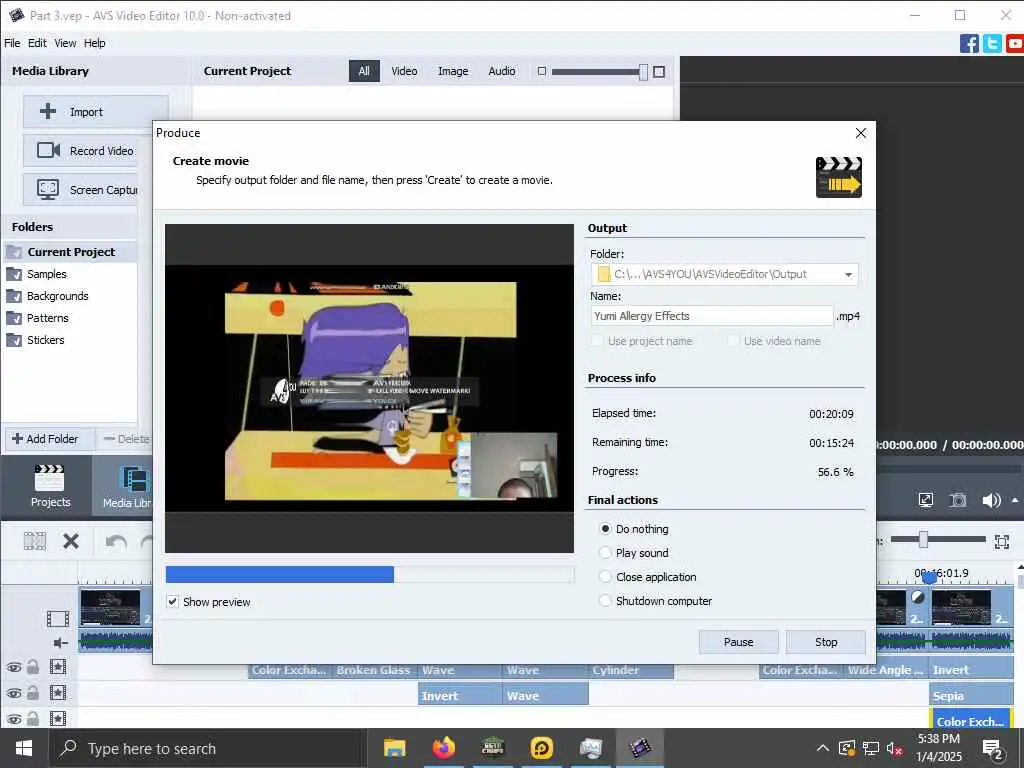Open the notification center icon
The image size is (1024, 768).
pyautogui.click(x=993, y=749)
